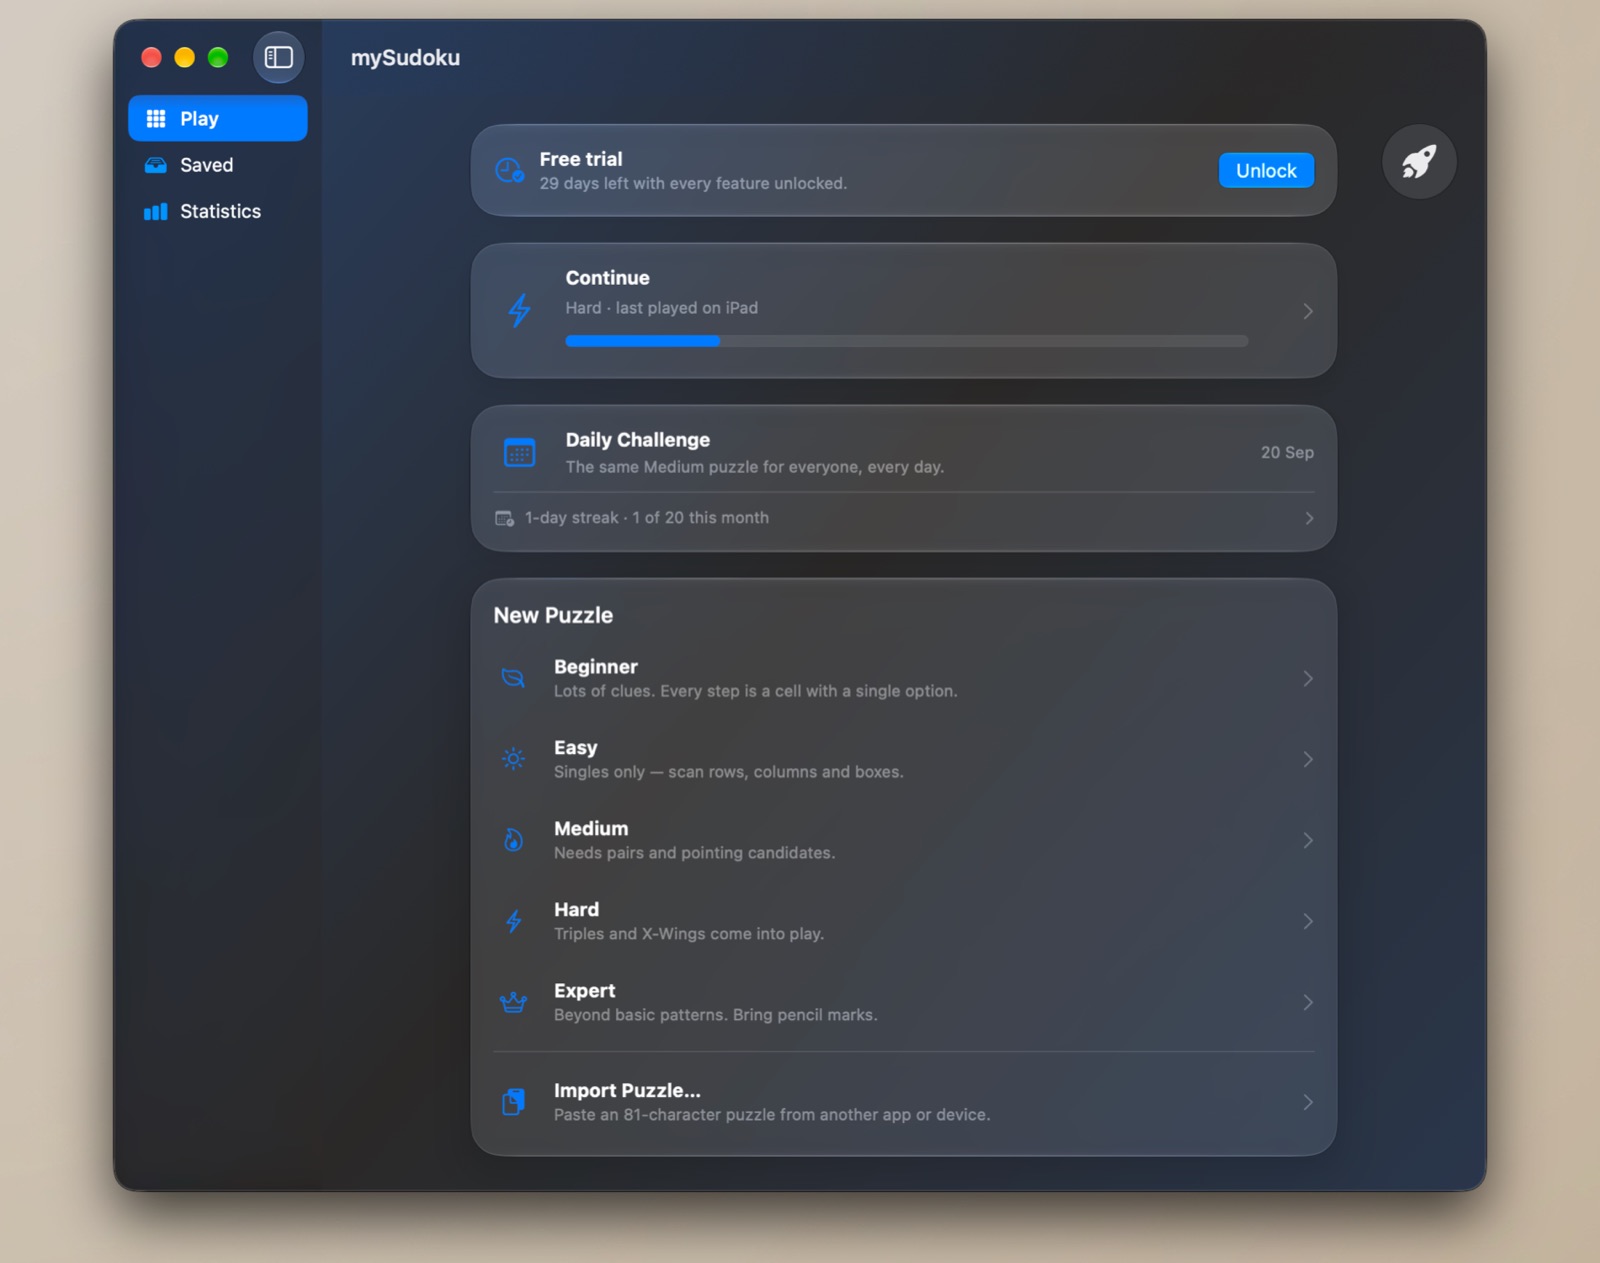Click 'Triples and X-Wings come into play.' text
Viewport: 1600px width, 1263px height.
click(689, 934)
